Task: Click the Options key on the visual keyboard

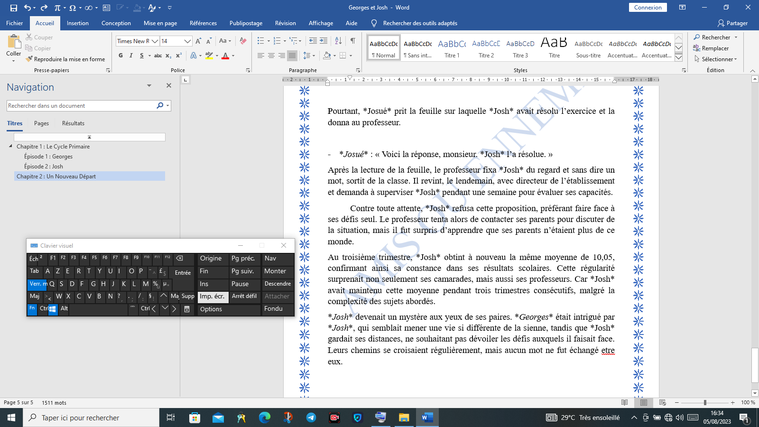Action: tap(211, 309)
